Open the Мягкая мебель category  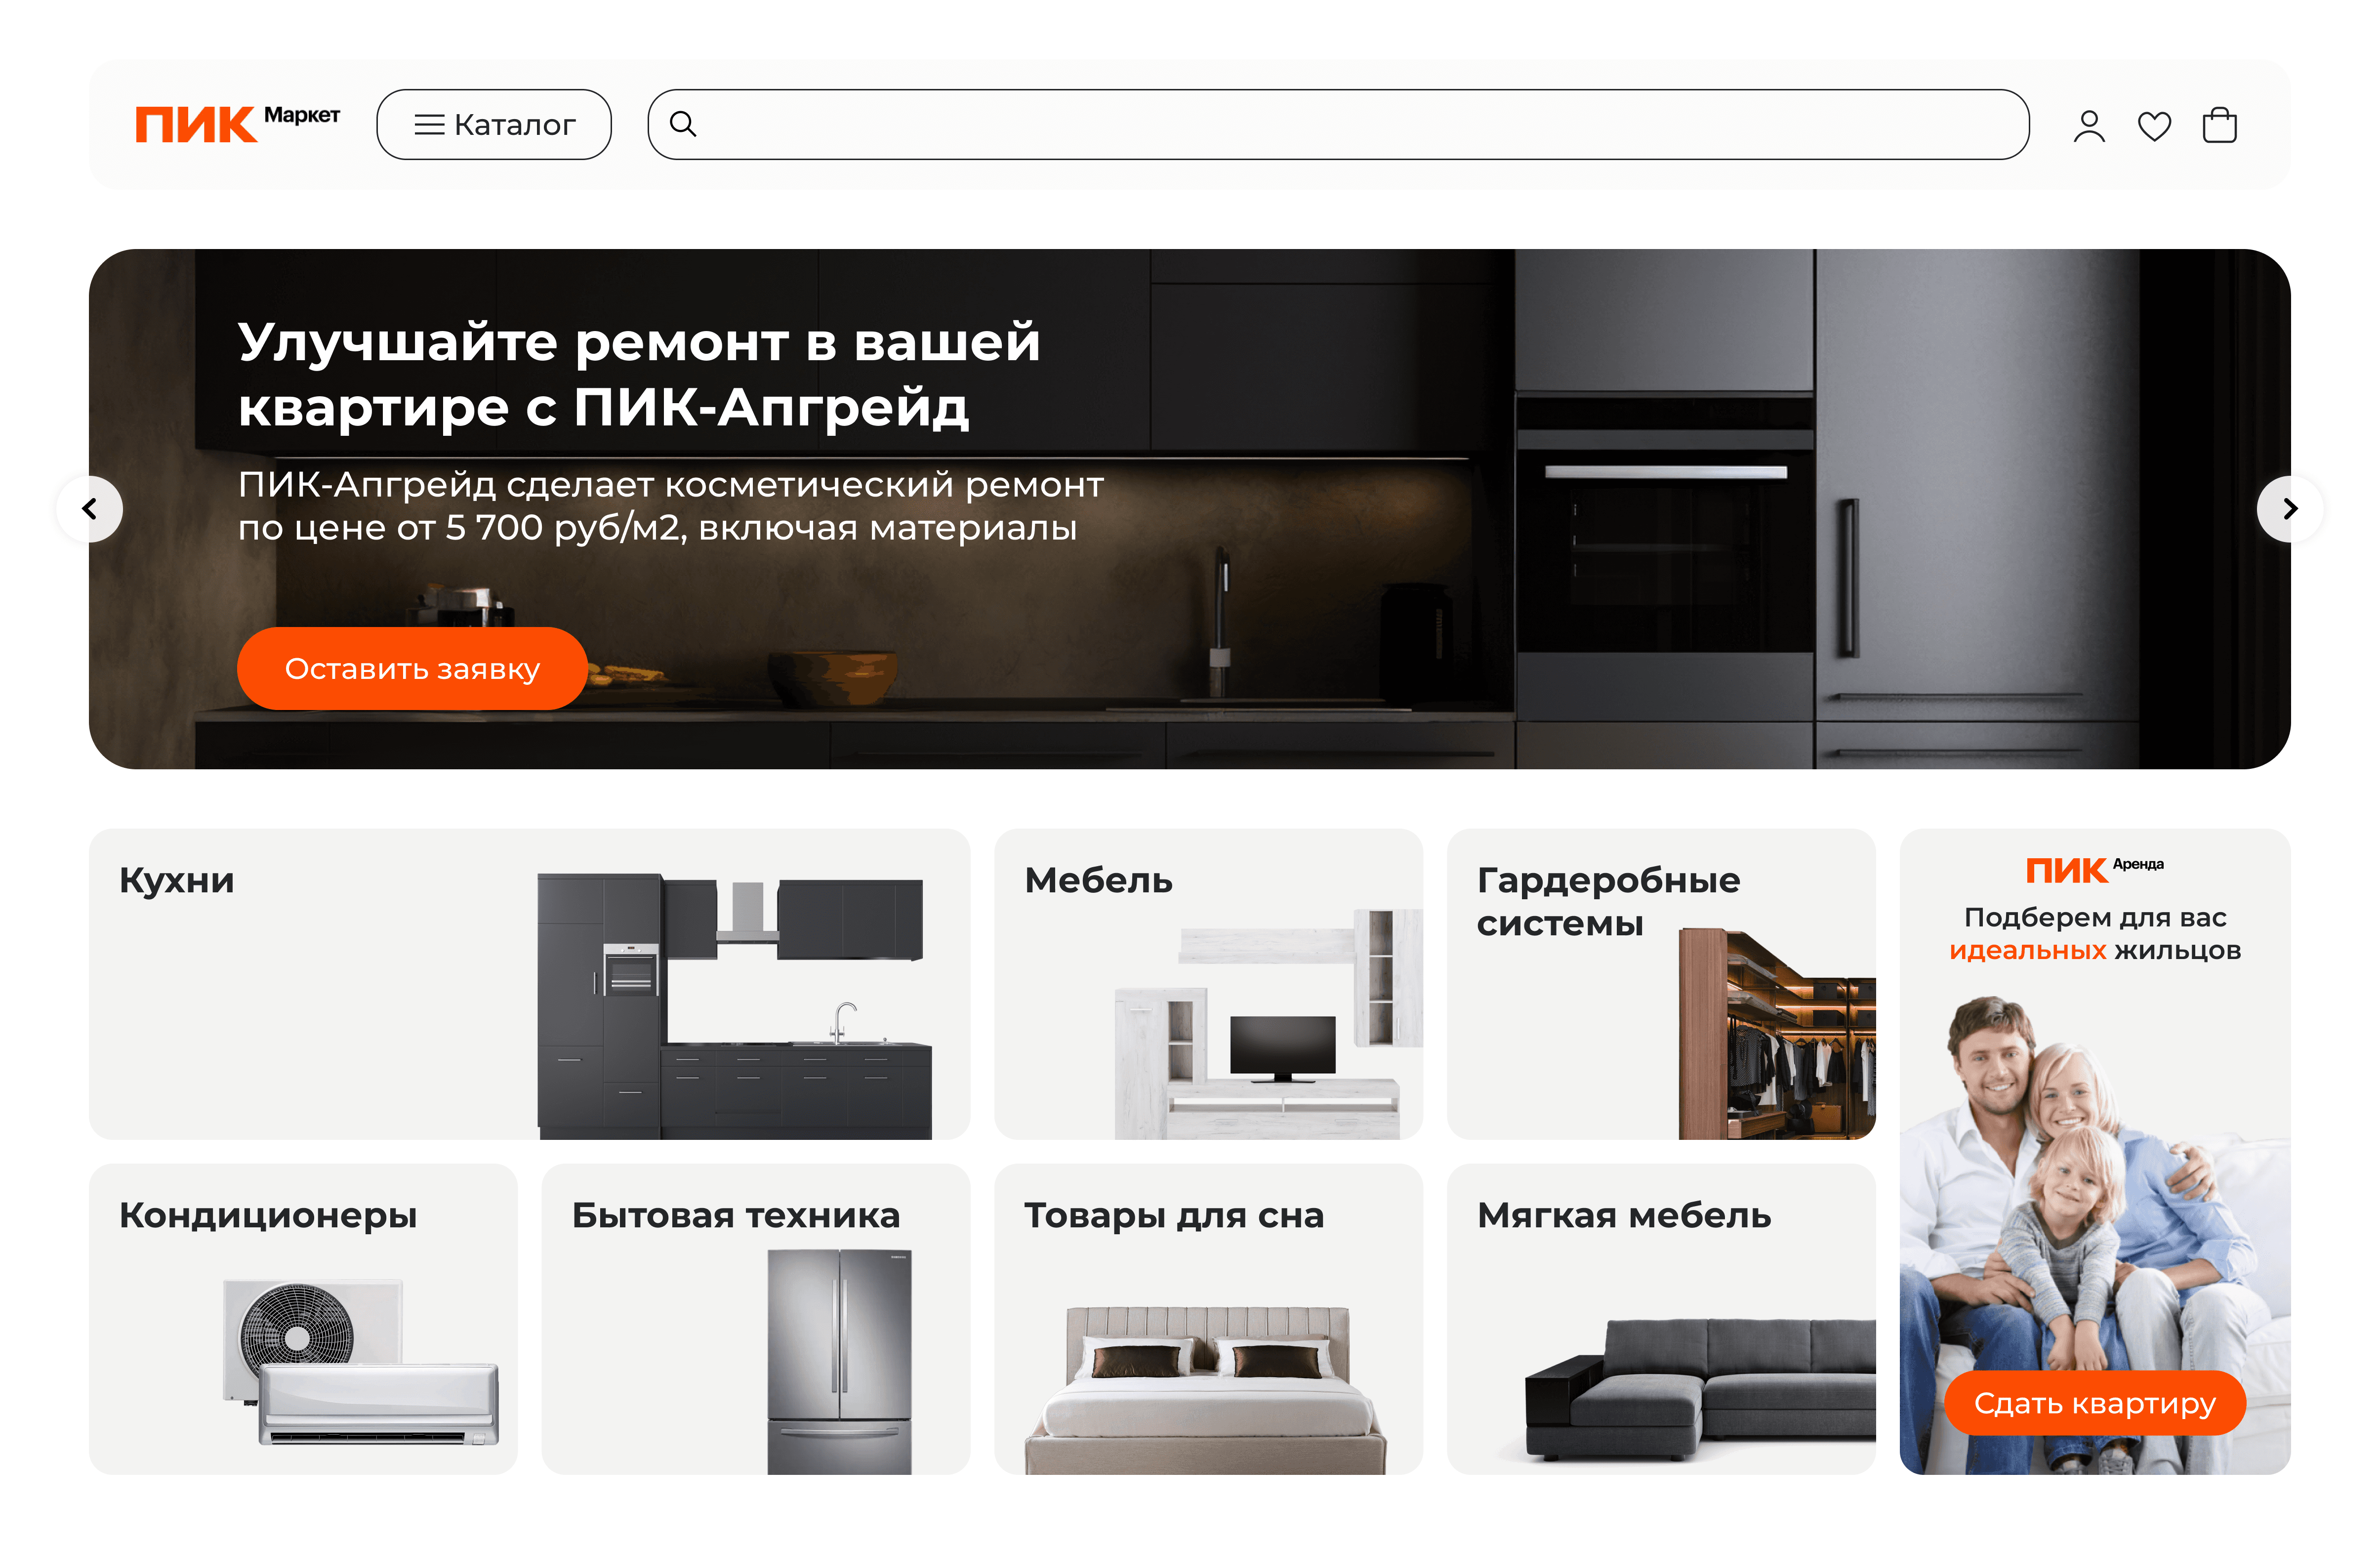[1661, 1318]
